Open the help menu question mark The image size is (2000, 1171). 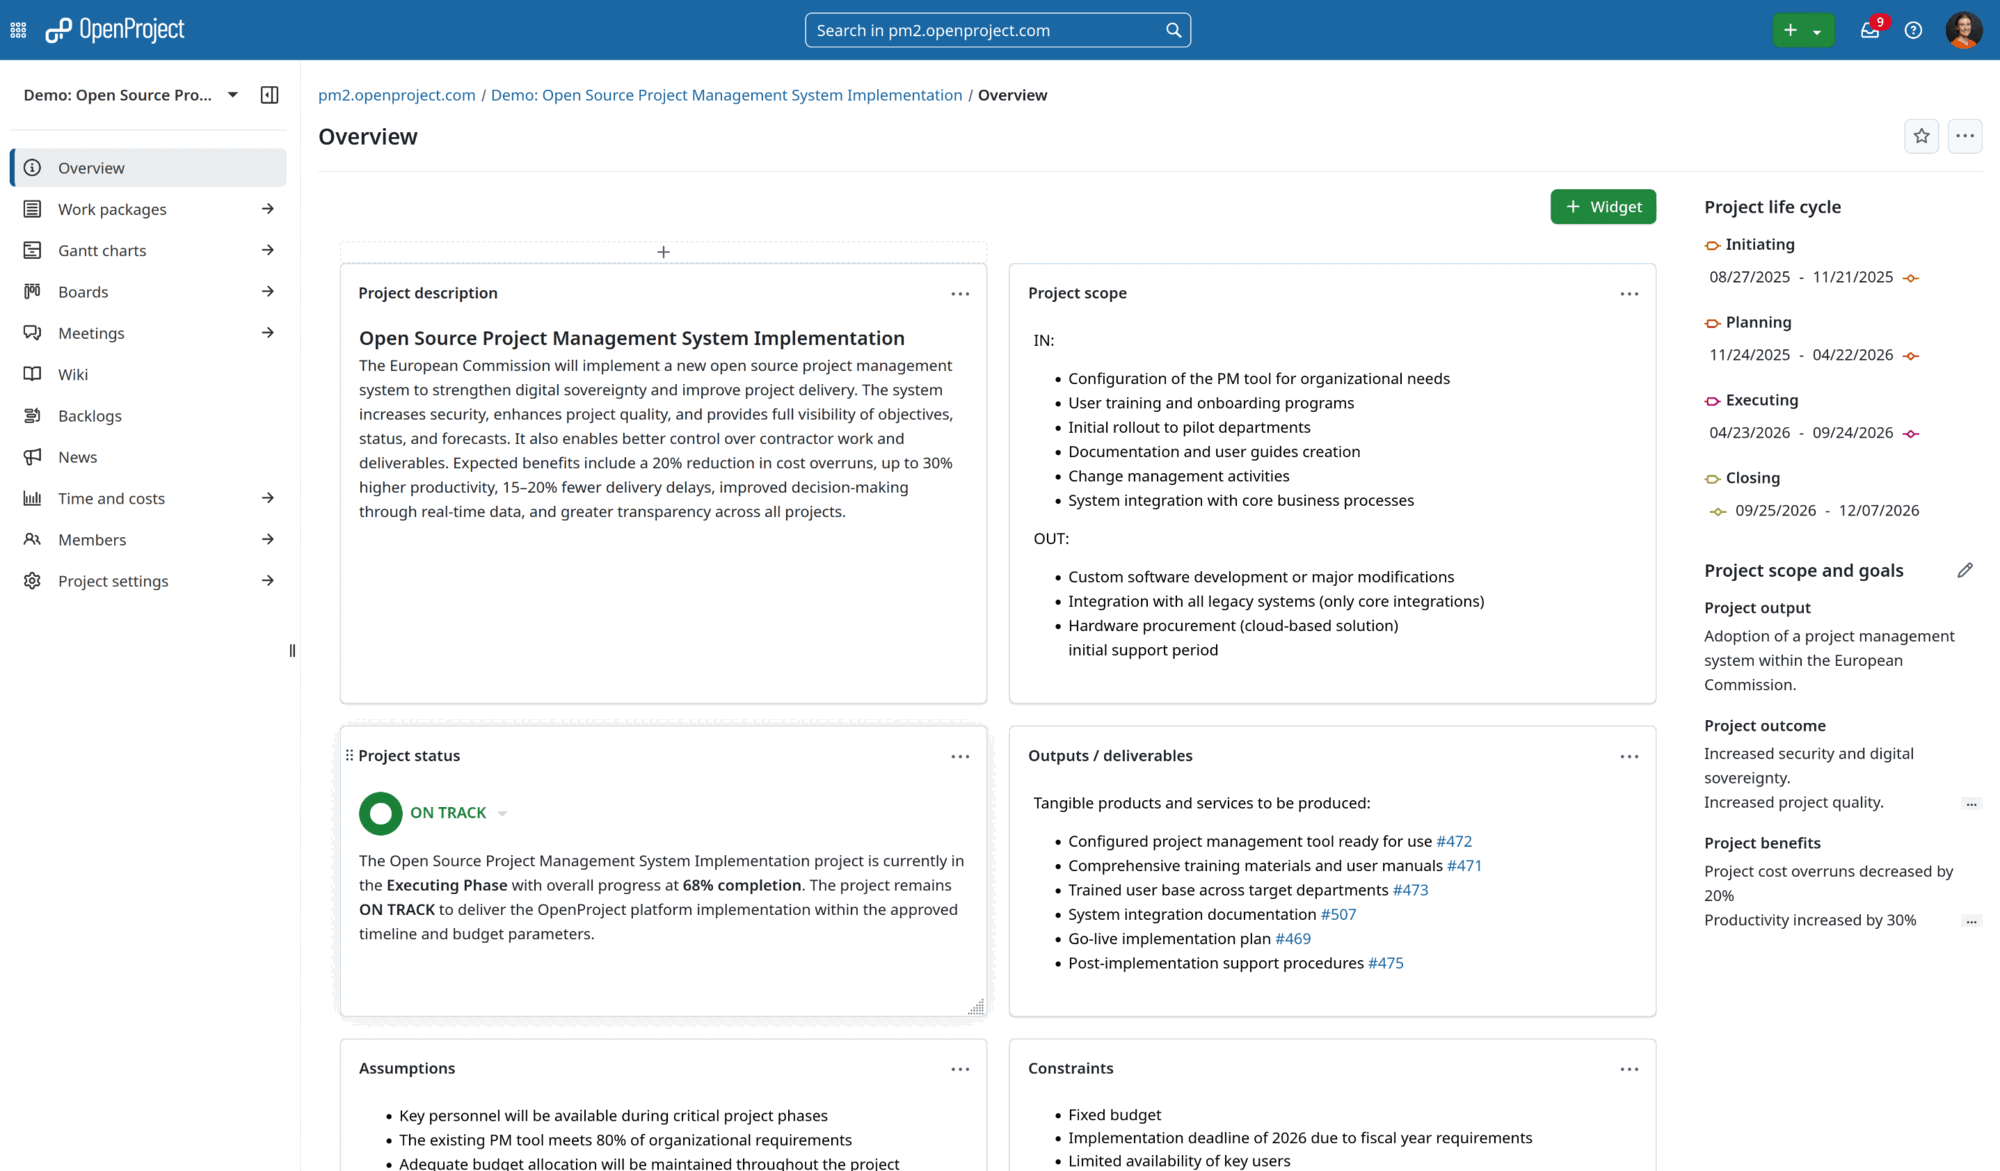click(1913, 30)
